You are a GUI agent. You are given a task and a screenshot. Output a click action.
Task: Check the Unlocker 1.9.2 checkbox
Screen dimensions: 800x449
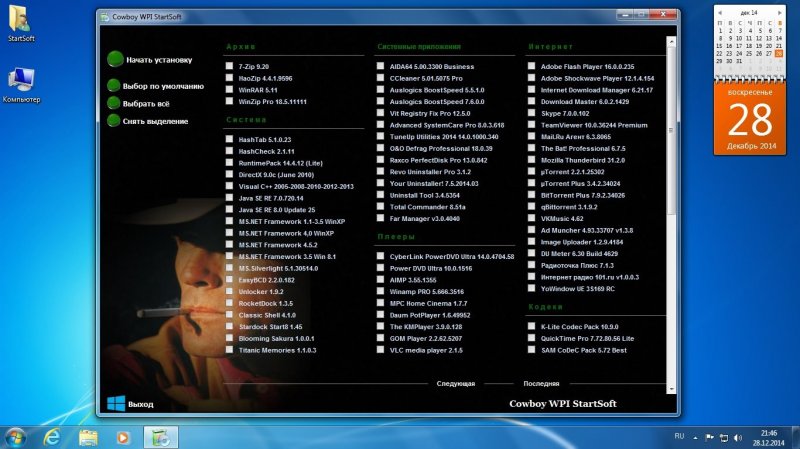pyautogui.click(x=229, y=291)
